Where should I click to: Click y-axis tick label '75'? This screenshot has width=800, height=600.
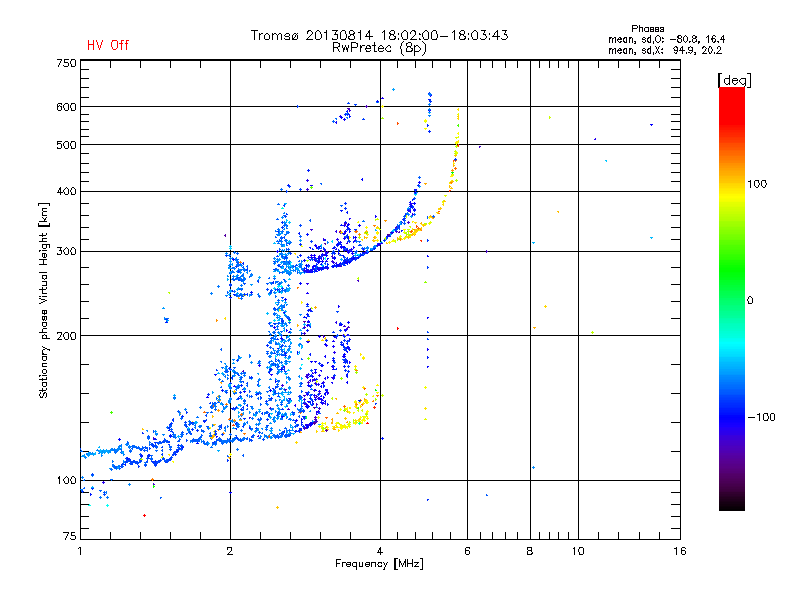click(x=70, y=536)
